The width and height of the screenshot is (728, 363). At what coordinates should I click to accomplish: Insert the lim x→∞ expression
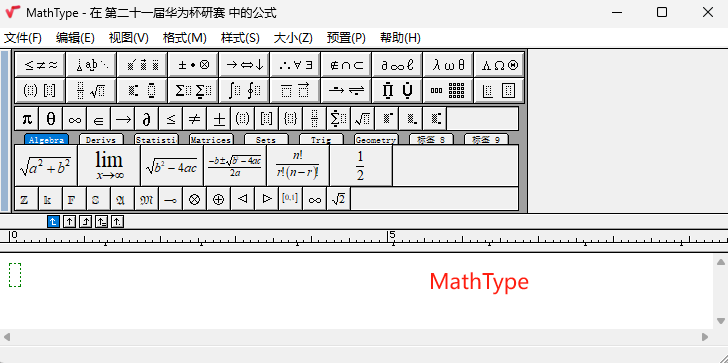point(109,165)
